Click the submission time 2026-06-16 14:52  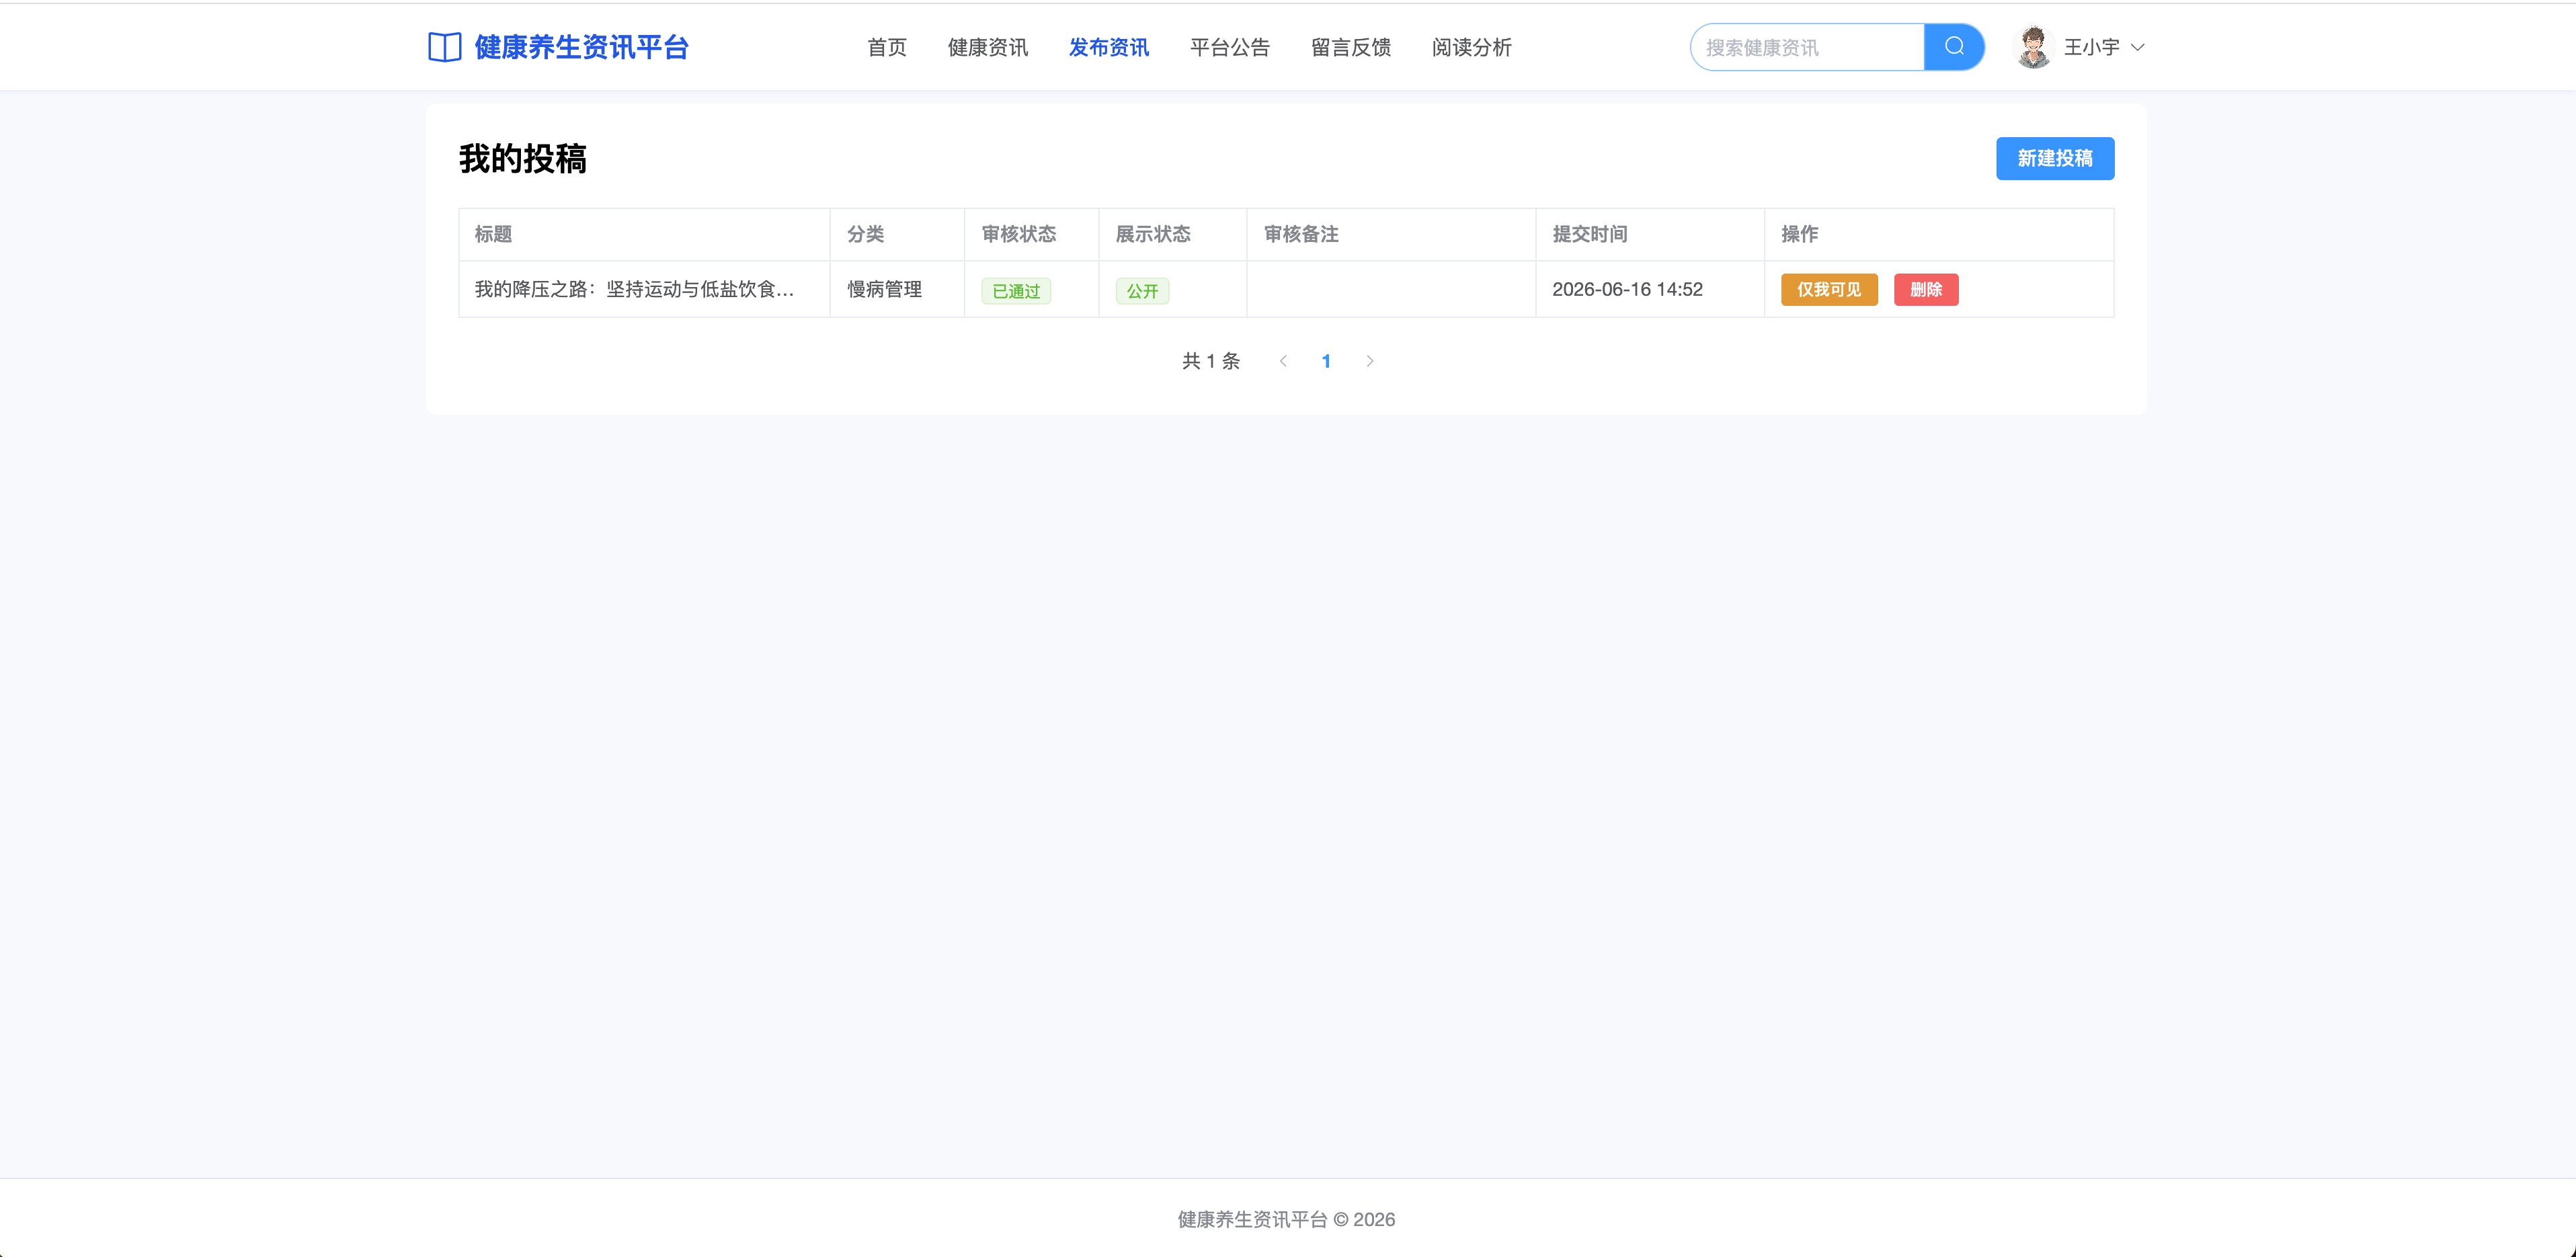1627,289
